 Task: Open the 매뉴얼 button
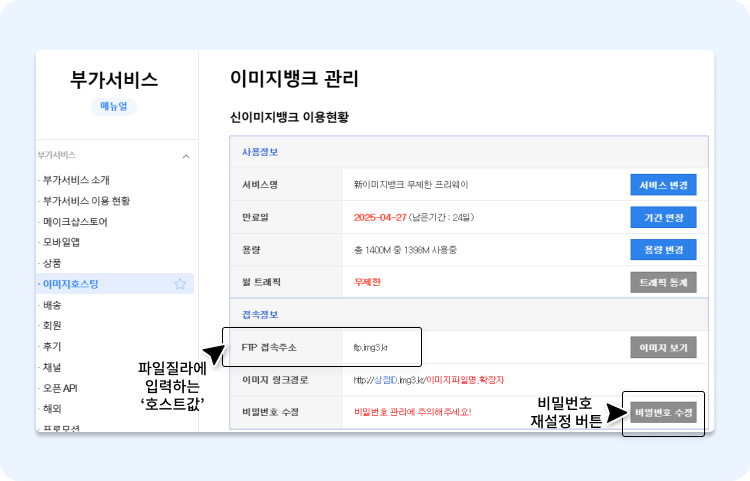pyautogui.click(x=114, y=106)
